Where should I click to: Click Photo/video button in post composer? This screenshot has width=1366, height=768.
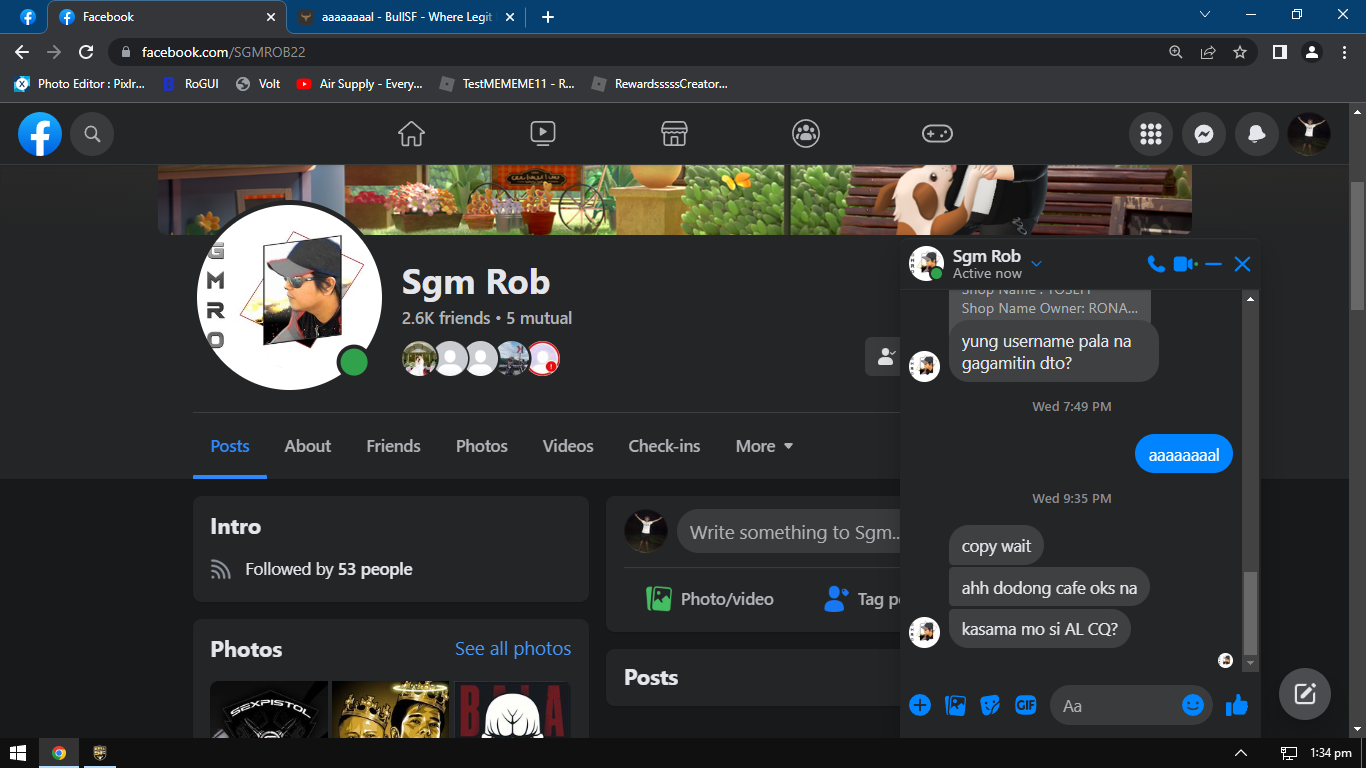pyautogui.click(x=710, y=599)
